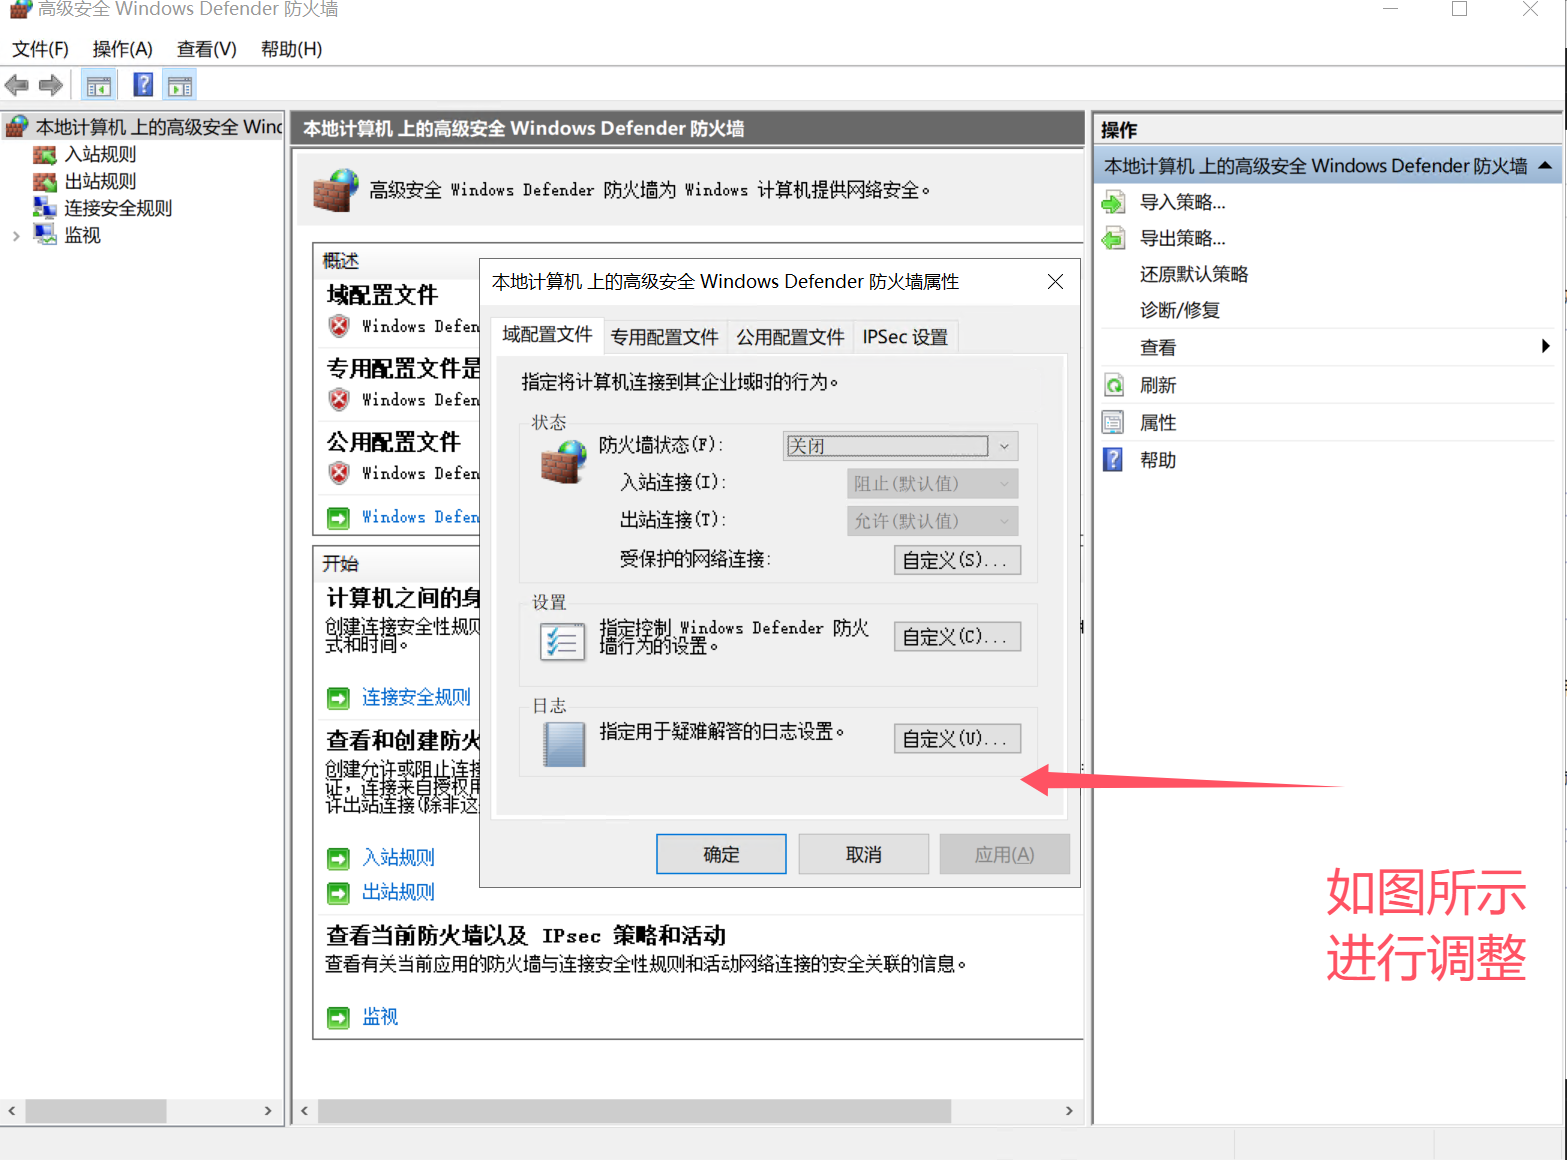Screen dimensions: 1567x1160
Task: Switch to the 公用配置文件 tab
Action: coord(791,338)
